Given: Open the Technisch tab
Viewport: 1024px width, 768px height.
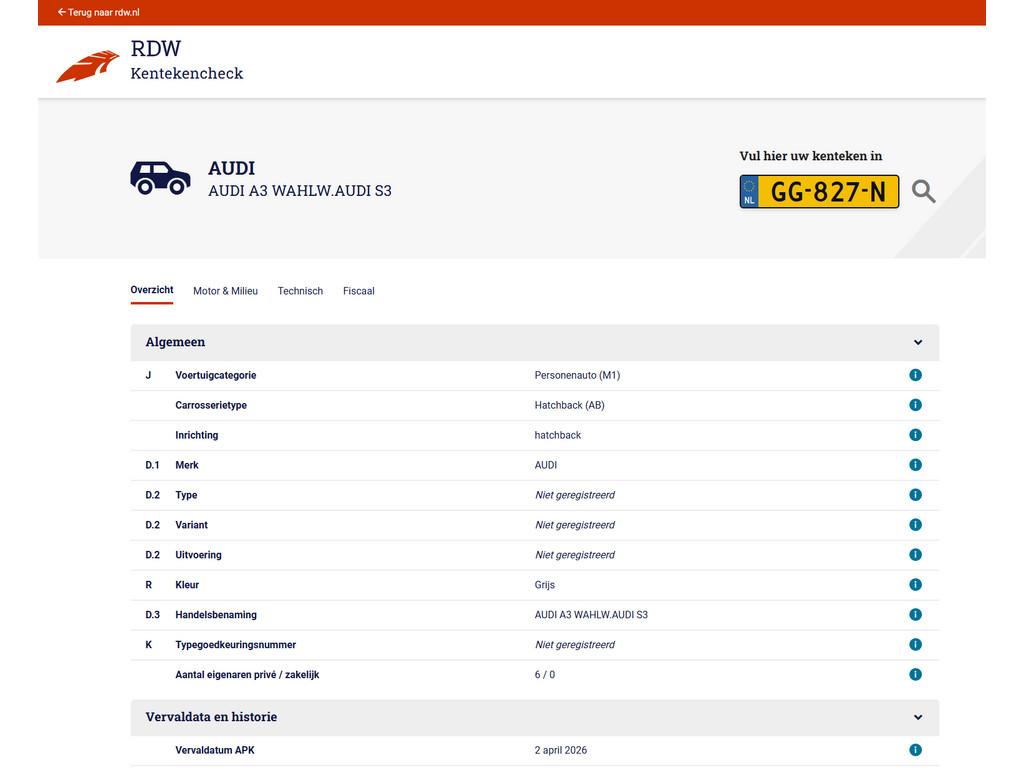Looking at the screenshot, I should [x=300, y=291].
